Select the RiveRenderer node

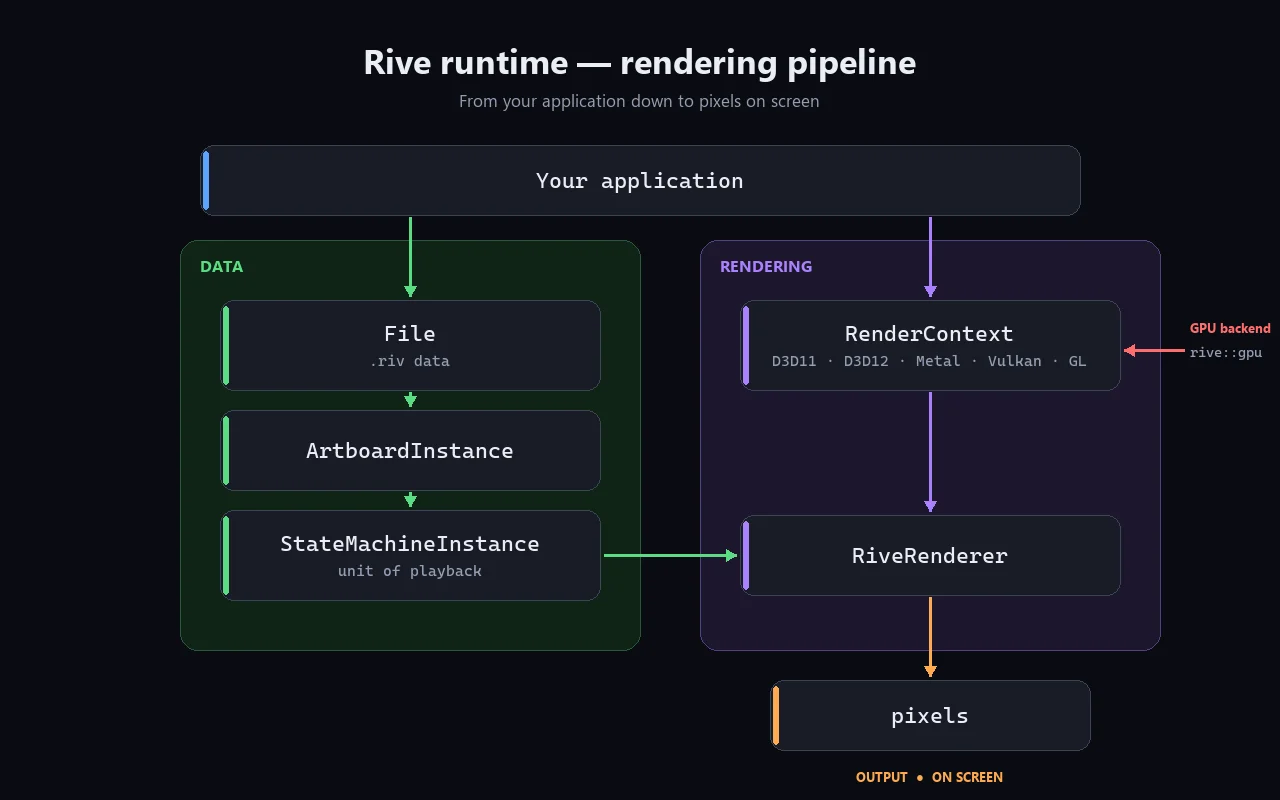[930, 555]
